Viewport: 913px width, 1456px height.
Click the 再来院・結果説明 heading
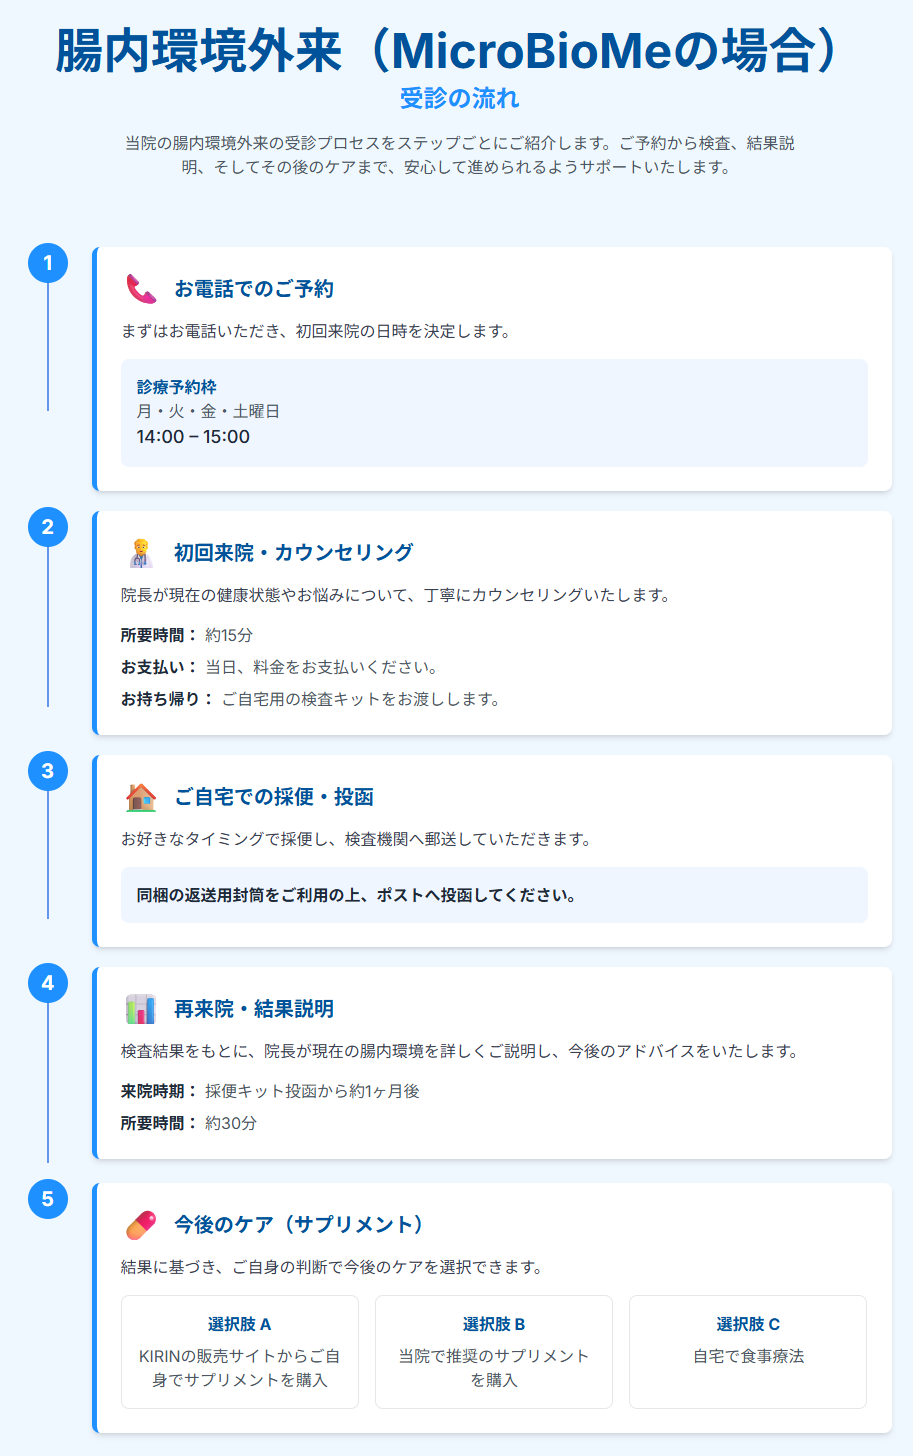point(254,1009)
